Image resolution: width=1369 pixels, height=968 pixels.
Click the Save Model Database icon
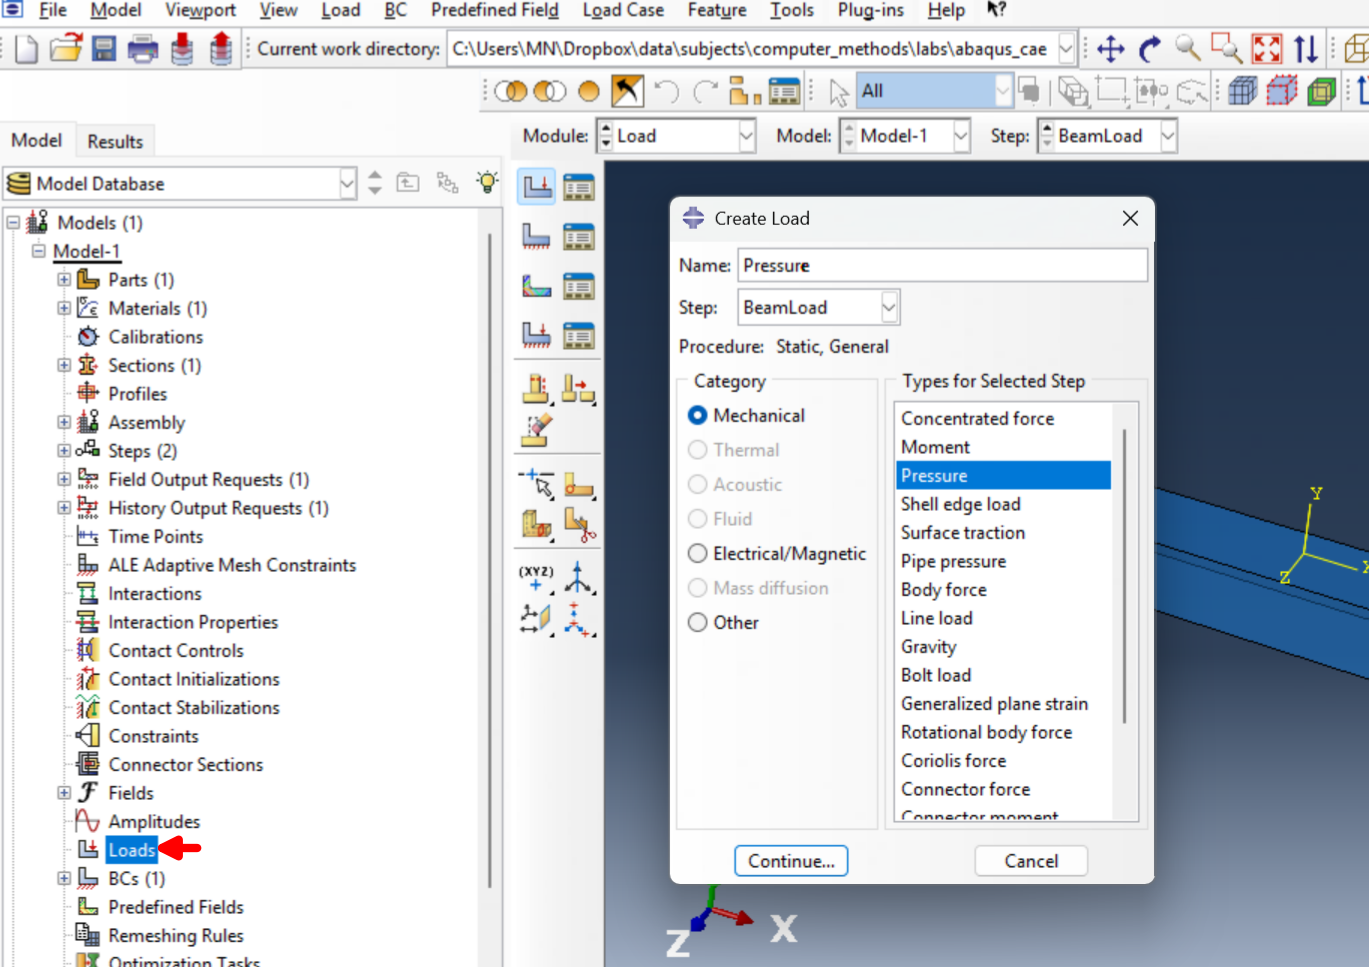click(x=104, y=48)
